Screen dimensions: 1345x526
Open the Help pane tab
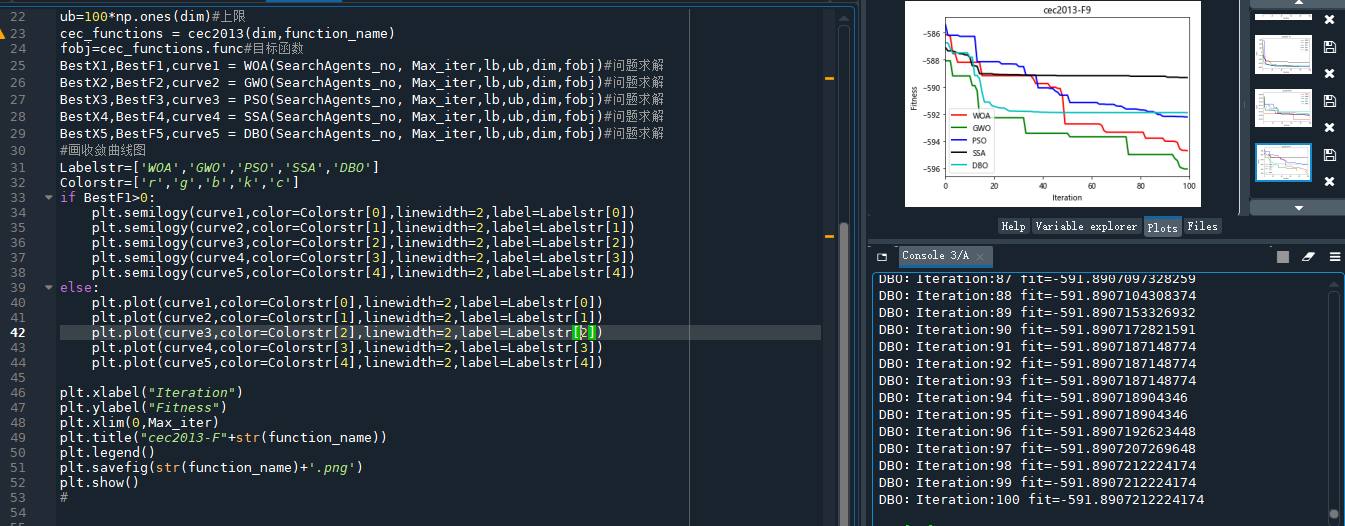(1013, 226)
